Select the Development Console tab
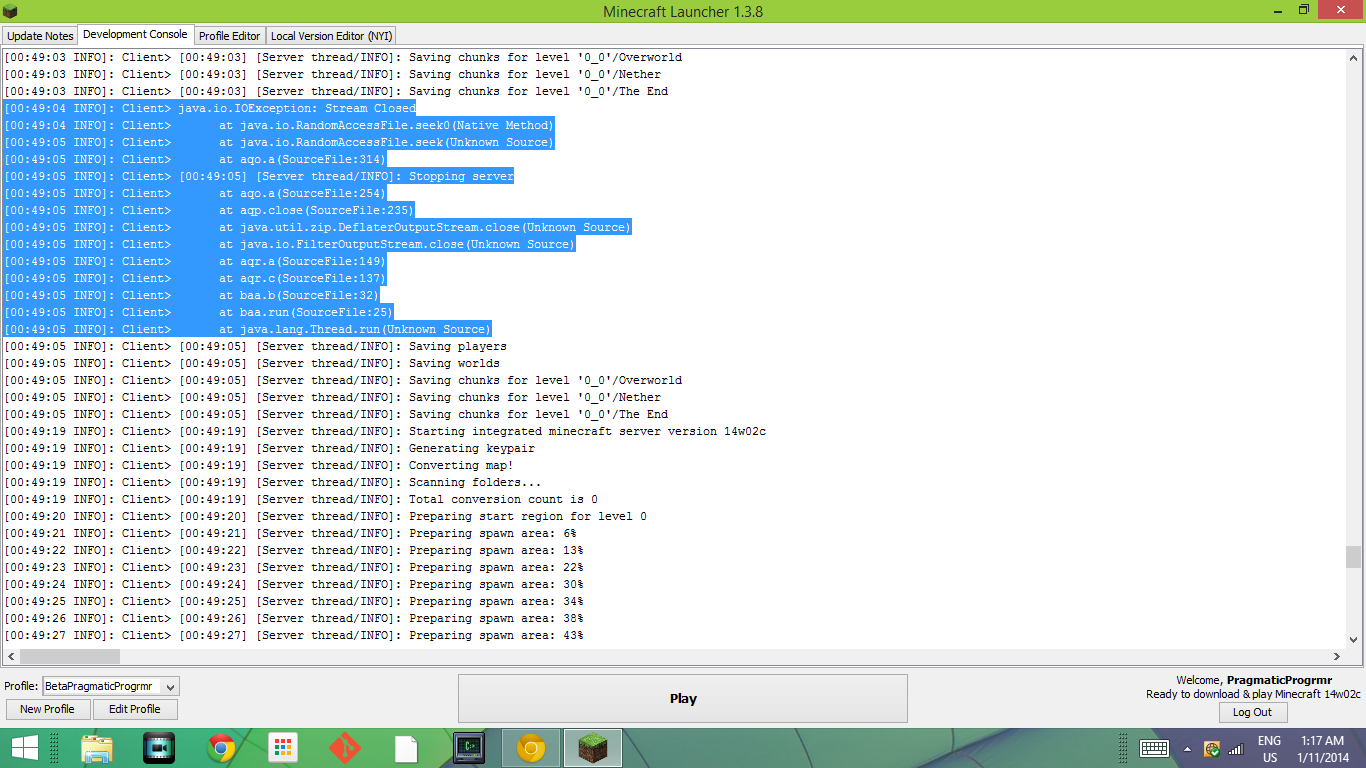 135,35
